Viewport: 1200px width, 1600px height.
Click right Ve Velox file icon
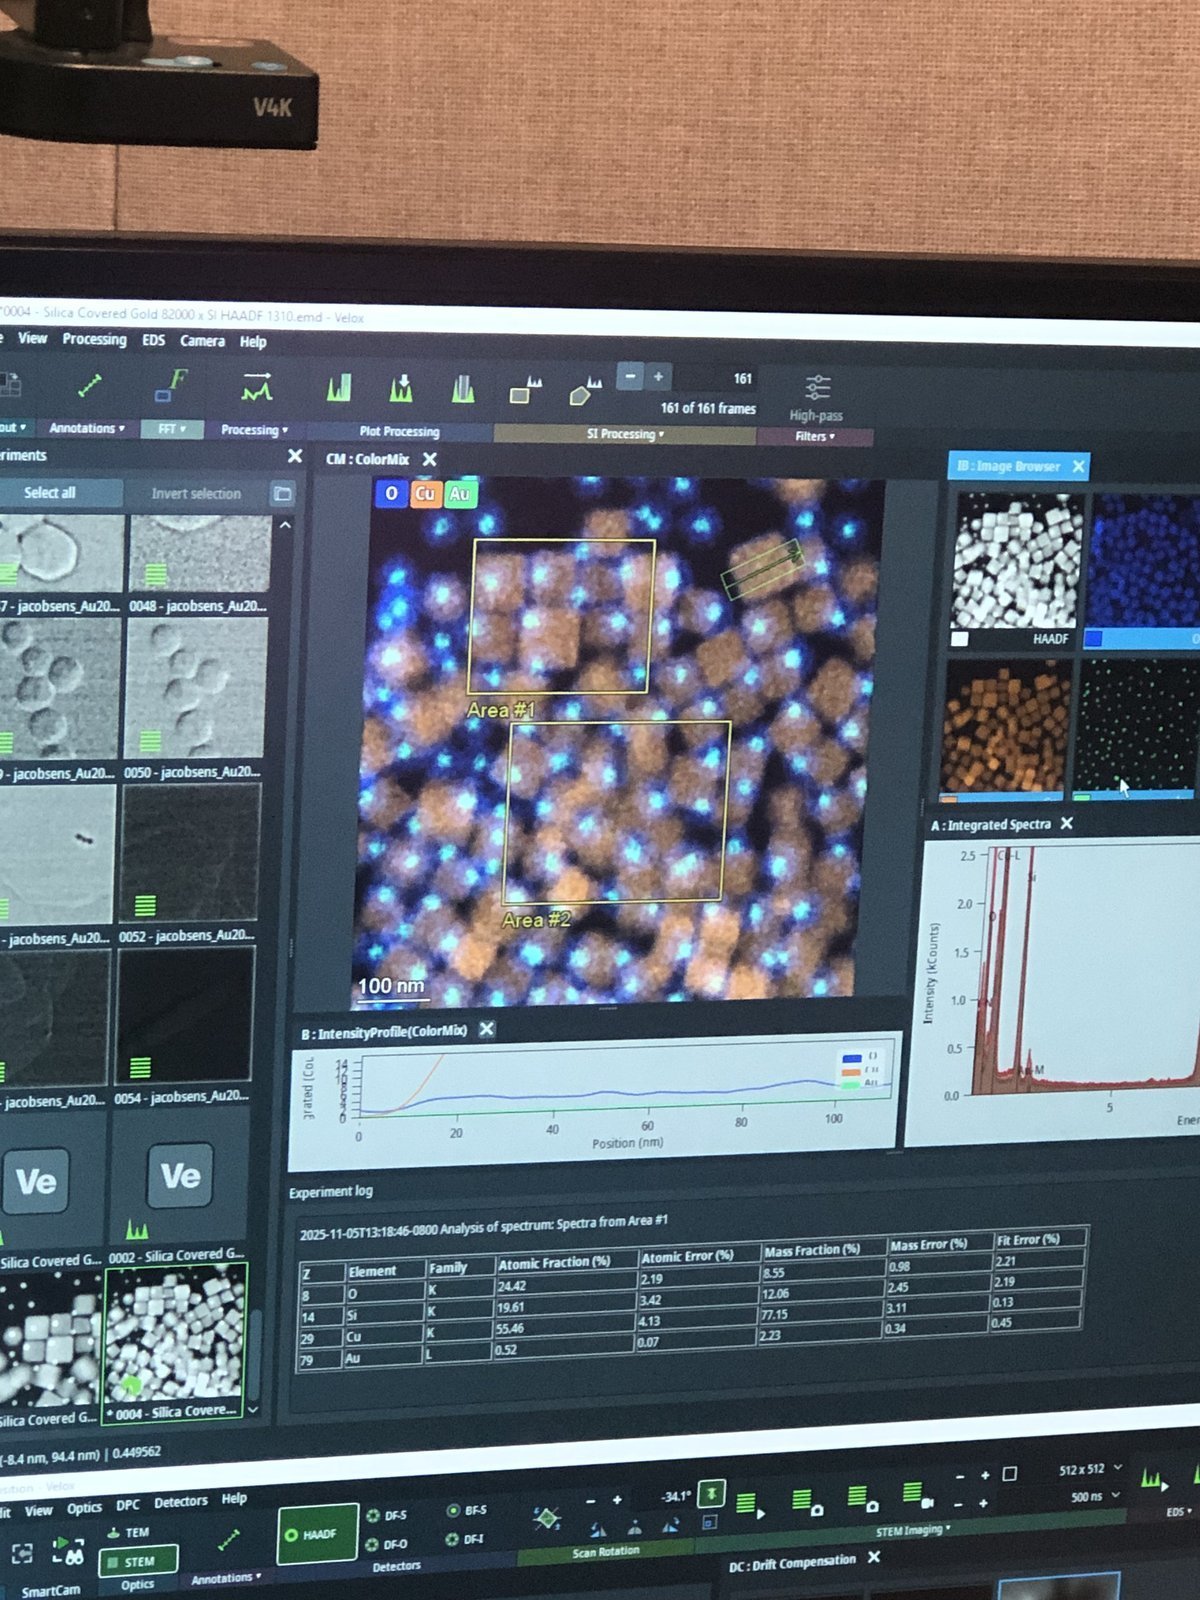(x=181, y=1176)
